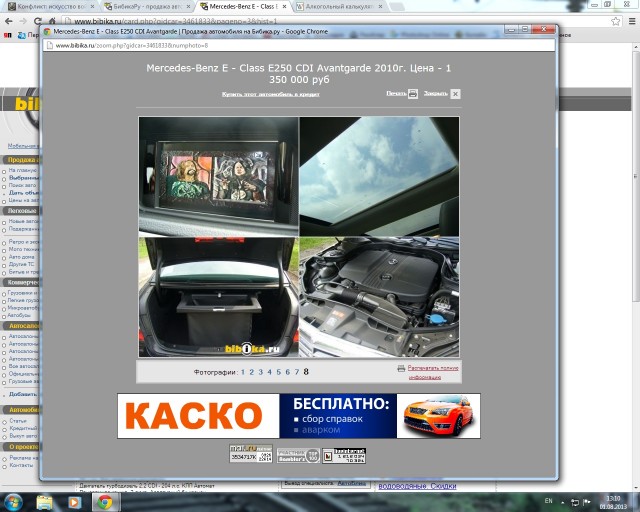Switch to the 'БибикаРу - продажа авто' tab
Image resolution: width=640 pixels, height=512 pixels.
coord(145,7)
